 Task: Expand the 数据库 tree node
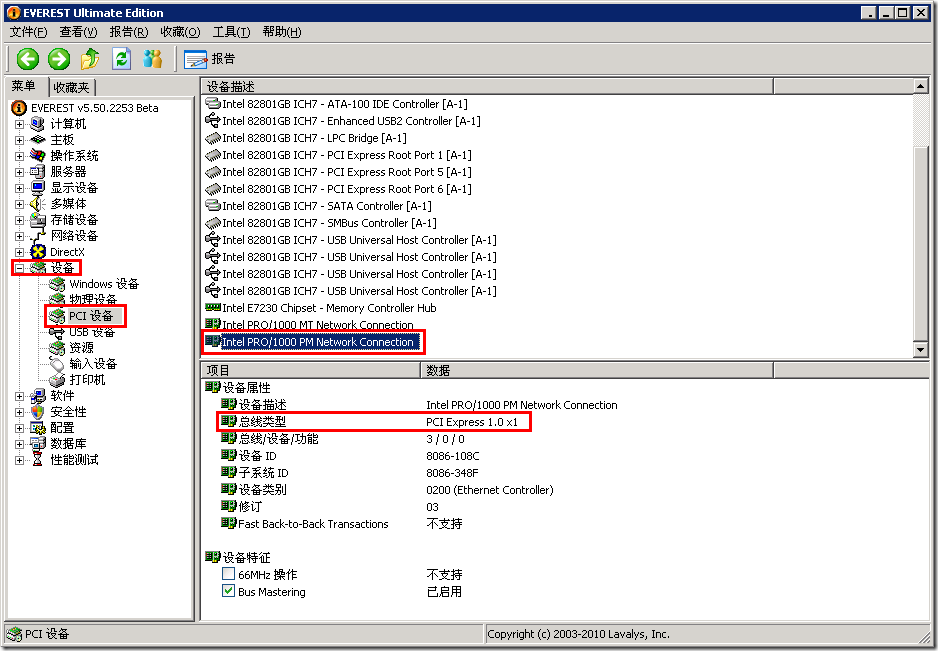point(19,444)
